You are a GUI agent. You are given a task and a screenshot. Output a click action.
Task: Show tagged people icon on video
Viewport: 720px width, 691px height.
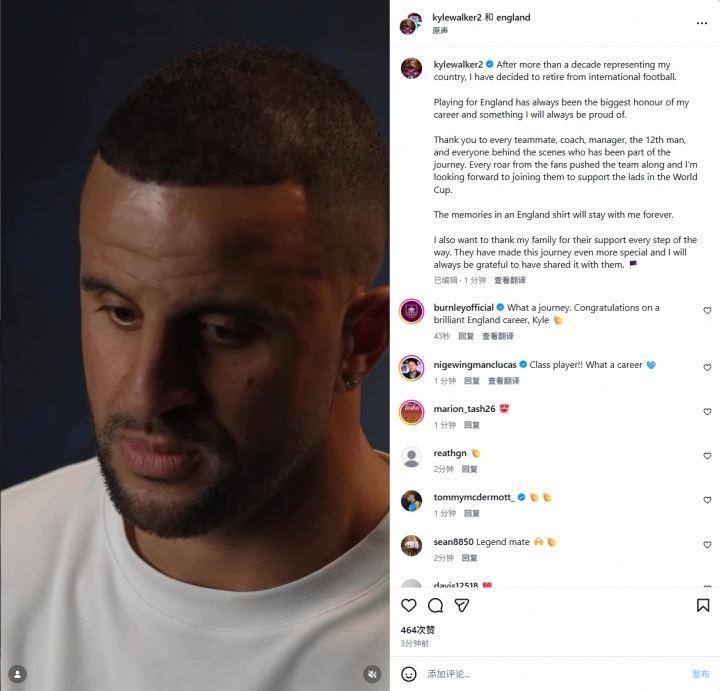(x=17, y=673)
